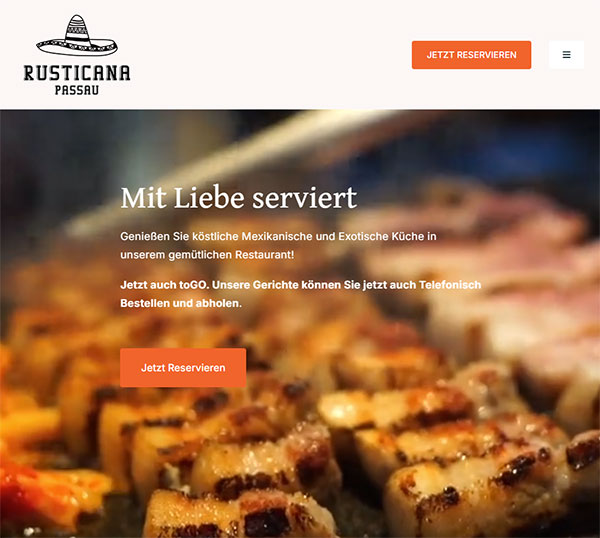Screen dimensions: 600x538
Task: Click the 'Bestellen und abholen.' text line
Action: click(181, 303)
